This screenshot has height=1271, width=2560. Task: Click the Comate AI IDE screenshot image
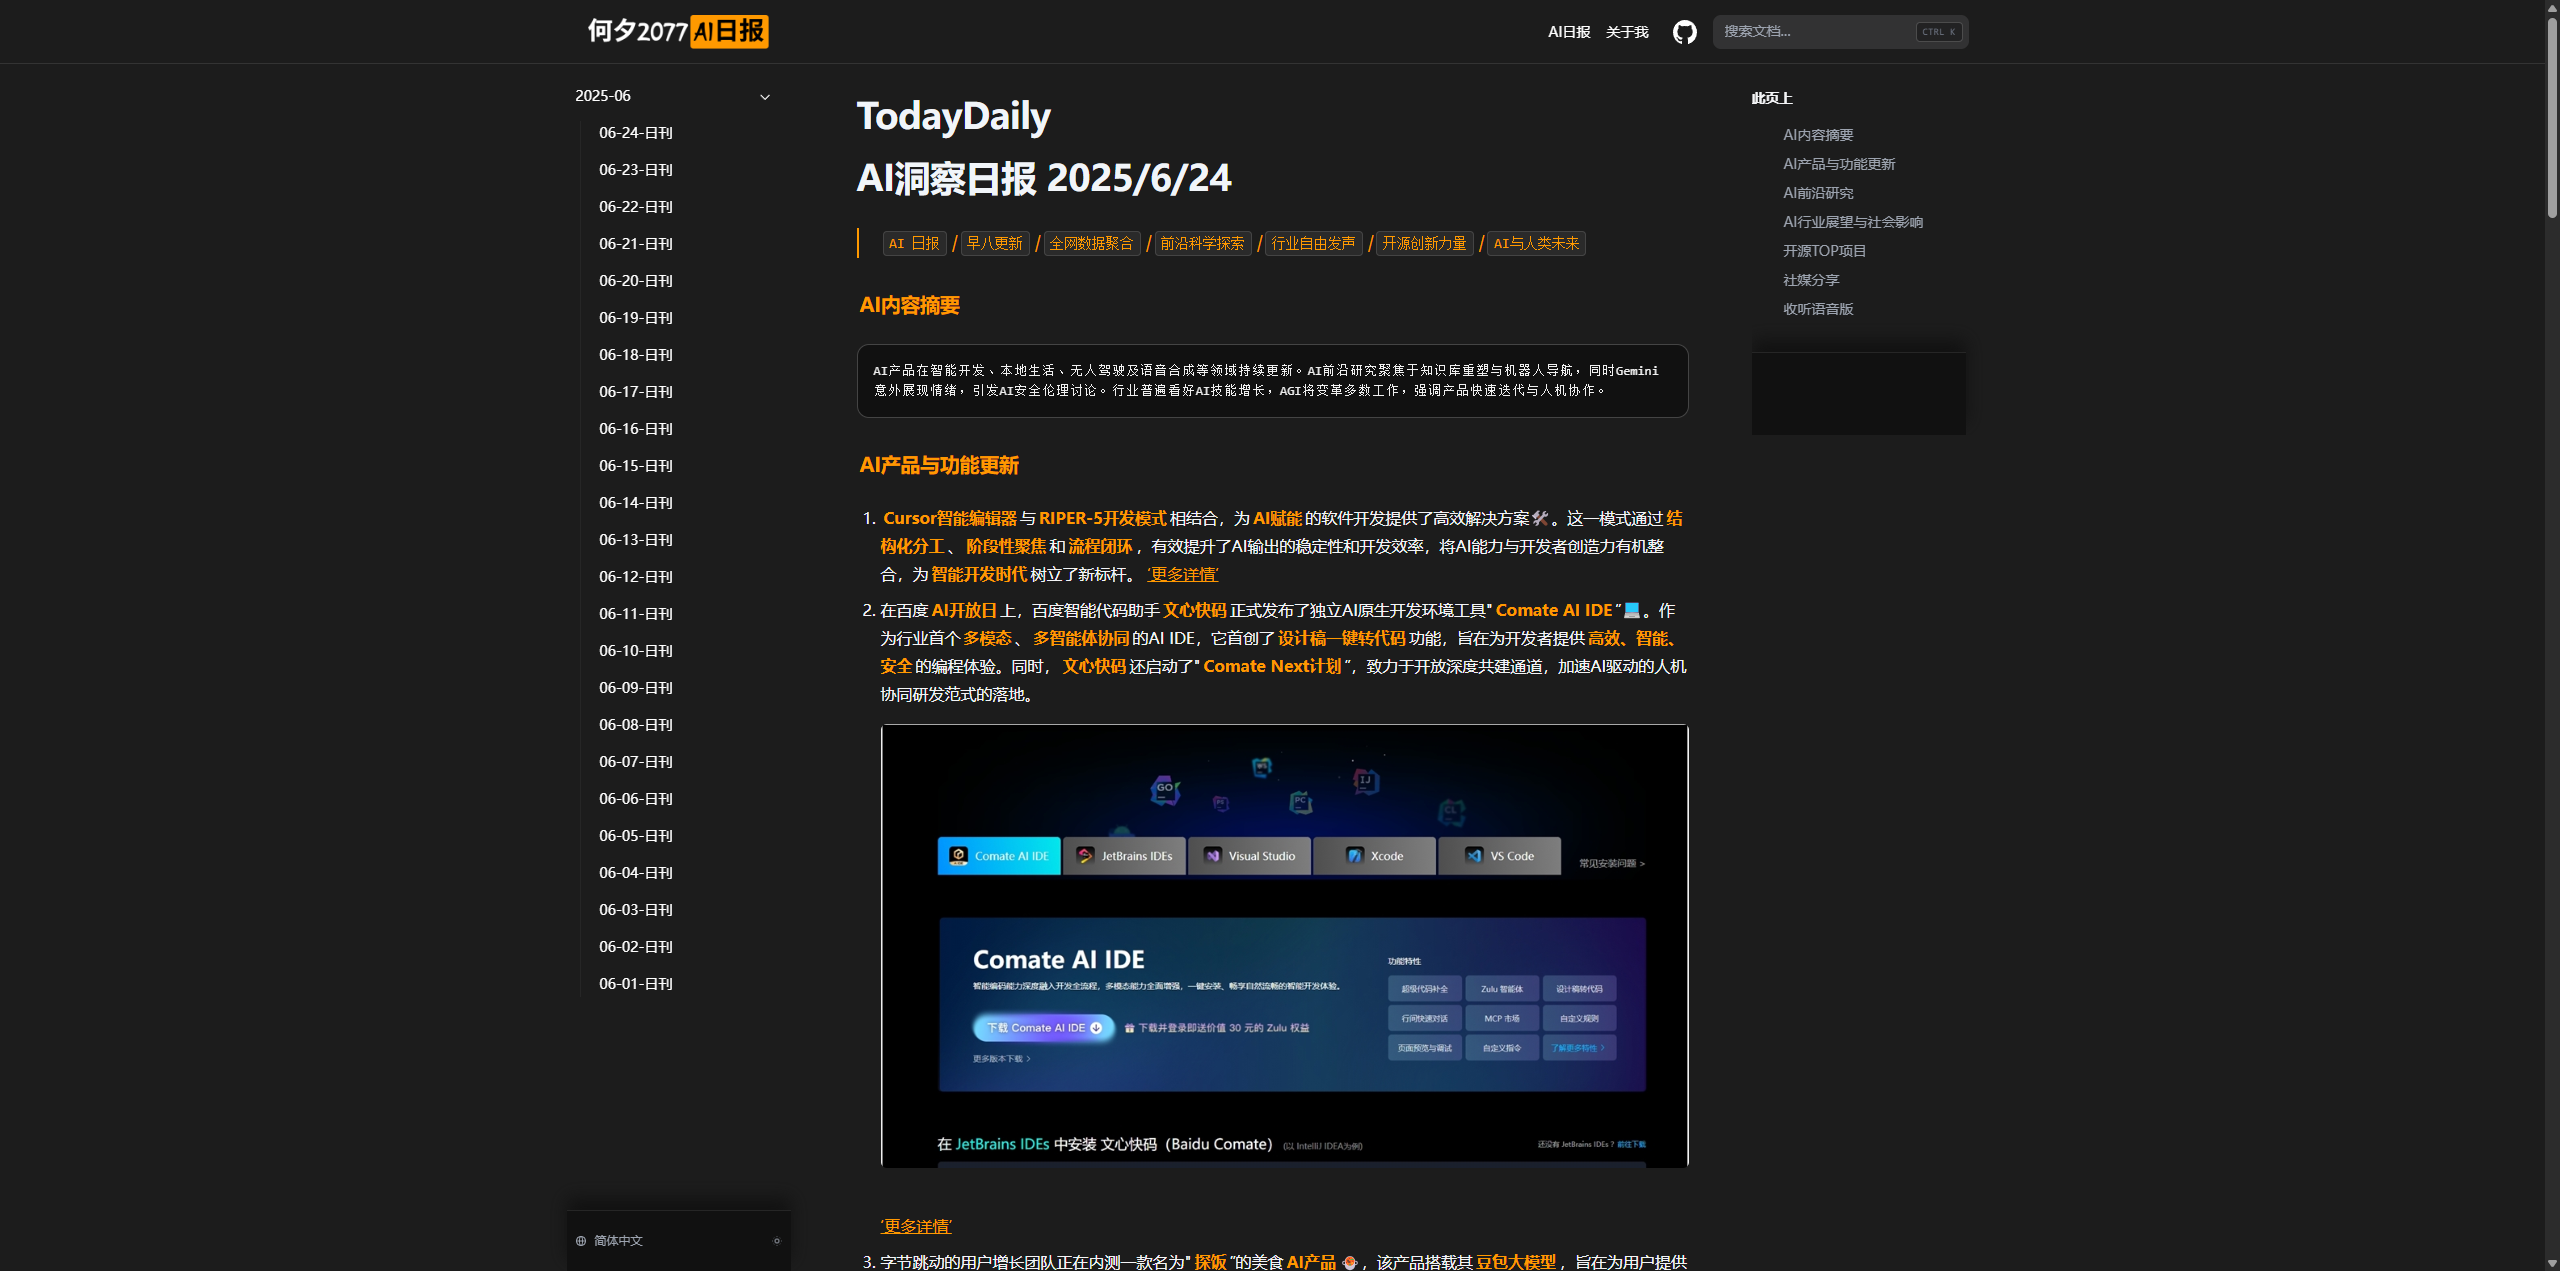[1284, 945]
